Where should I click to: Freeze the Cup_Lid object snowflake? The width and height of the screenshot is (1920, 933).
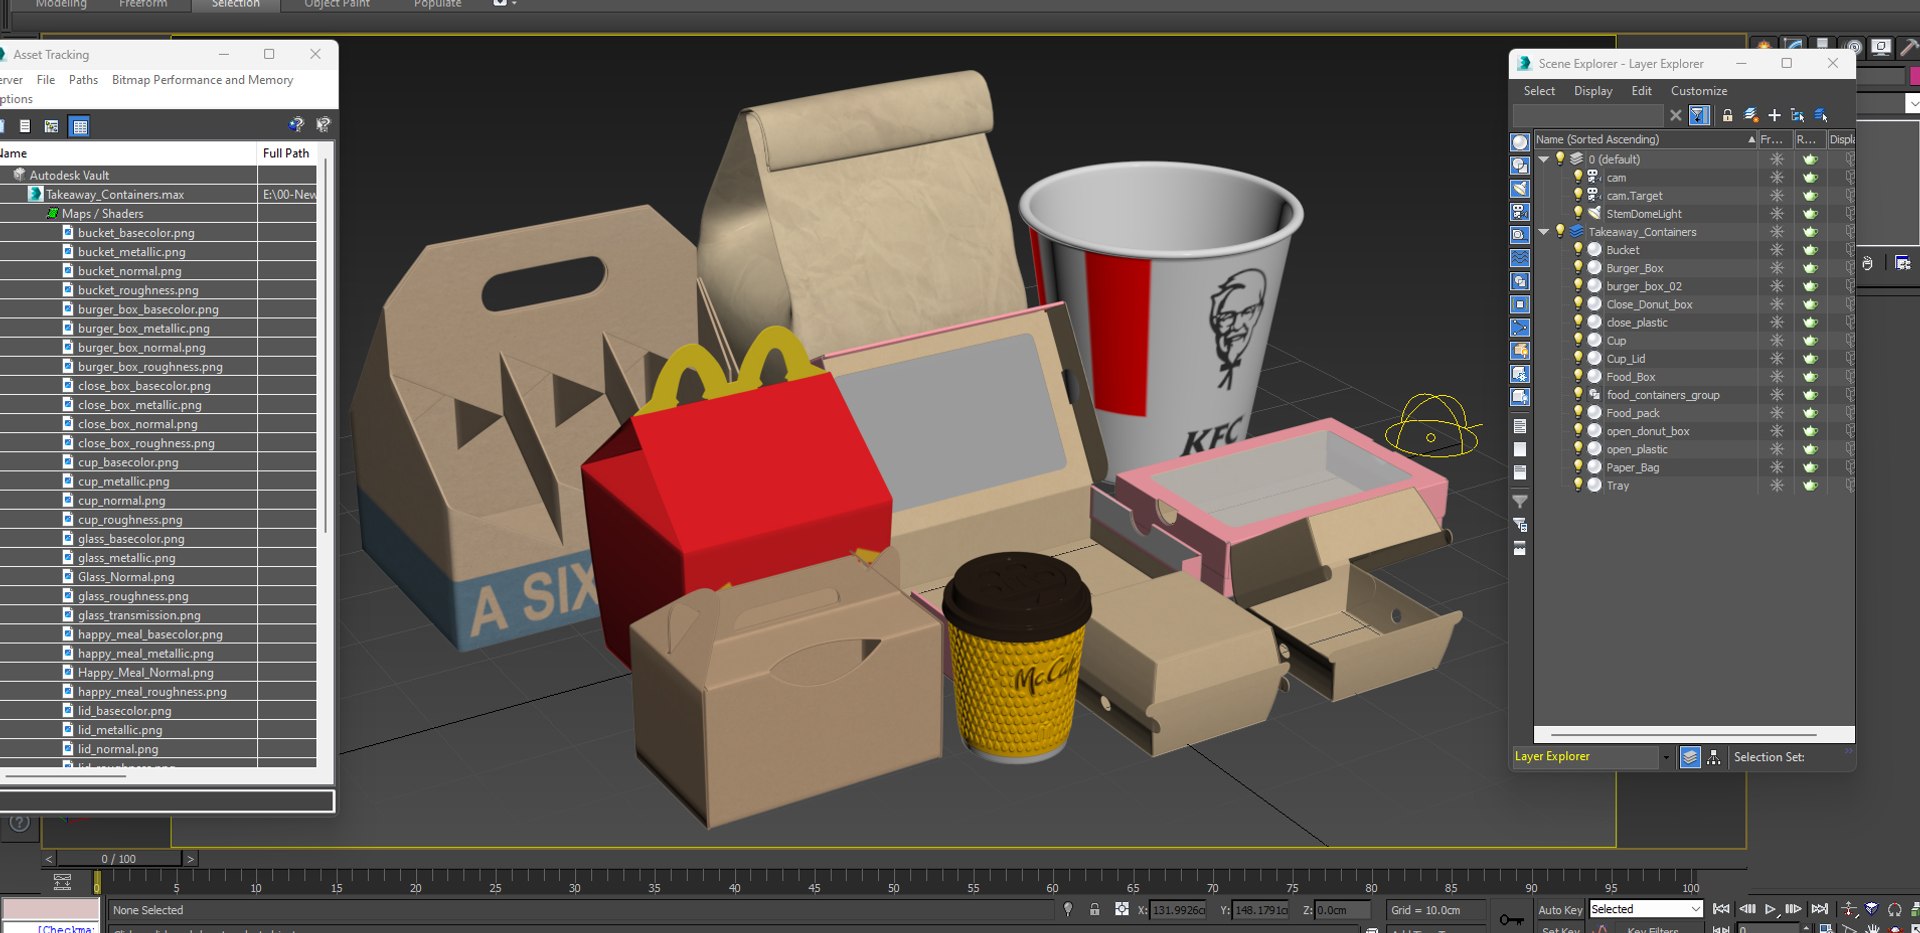click(x=1777, y=359)
